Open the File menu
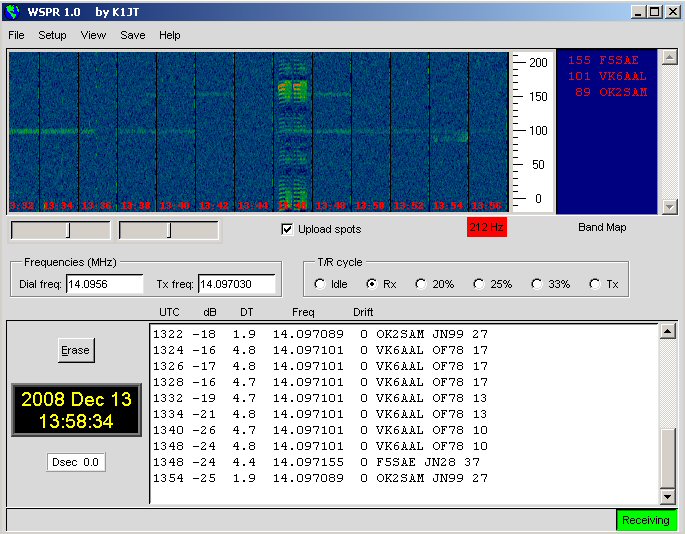The height and width of the screenshot is (534, 685). pyautogui.click(x=16, y=35)
